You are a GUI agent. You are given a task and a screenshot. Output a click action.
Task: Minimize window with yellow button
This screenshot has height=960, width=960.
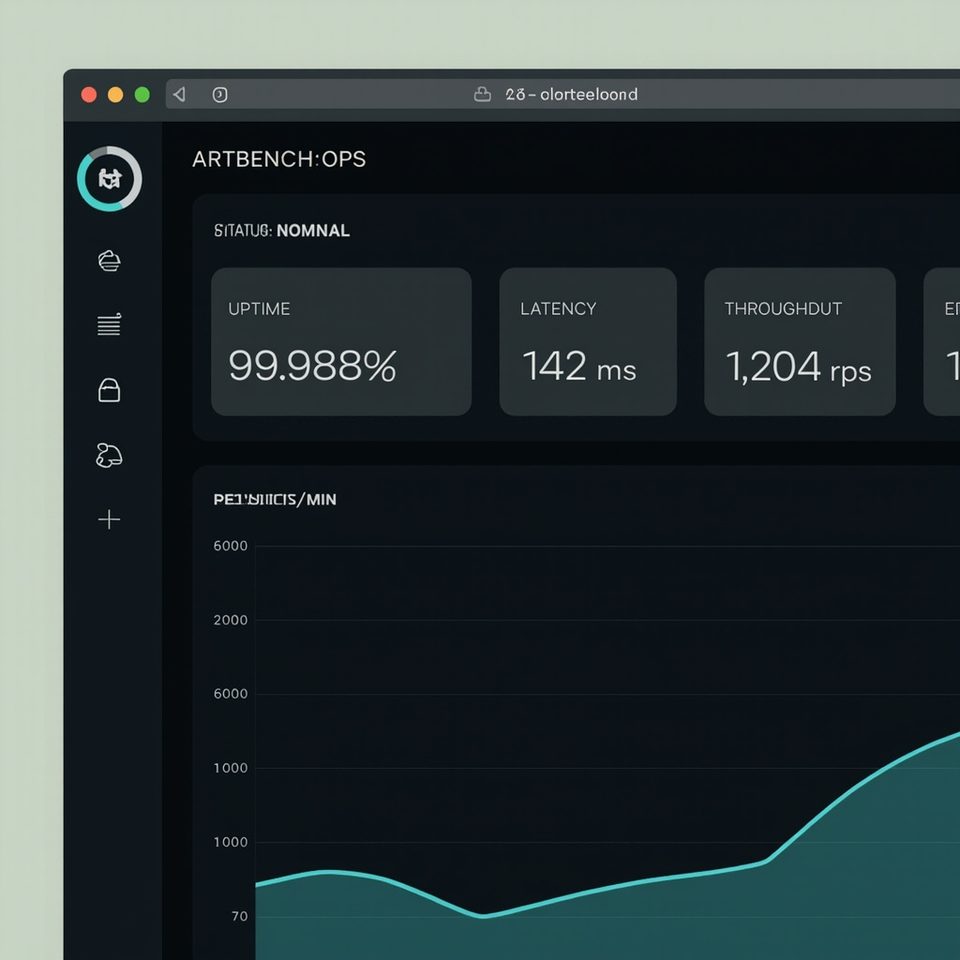tap(116, 94)
